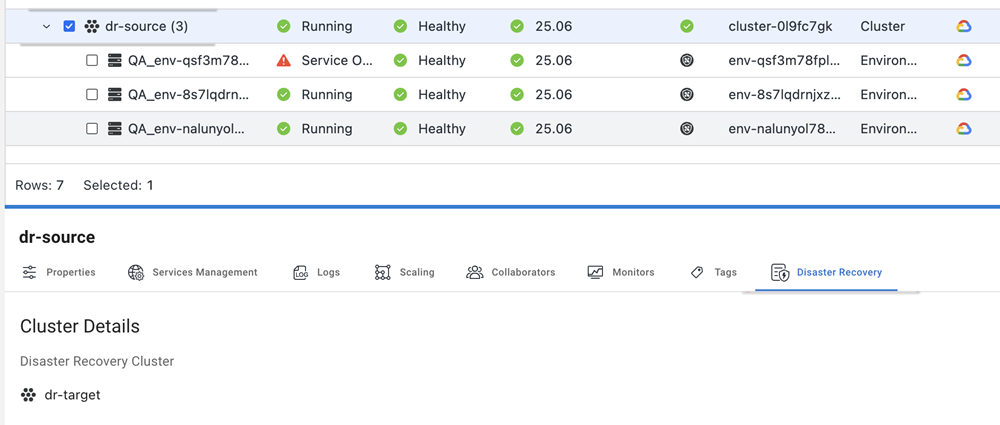Click the QA_env-nalunyol row's circular status icon
The height and width of the screenshot is (425, 1000).
coord(686,129)
